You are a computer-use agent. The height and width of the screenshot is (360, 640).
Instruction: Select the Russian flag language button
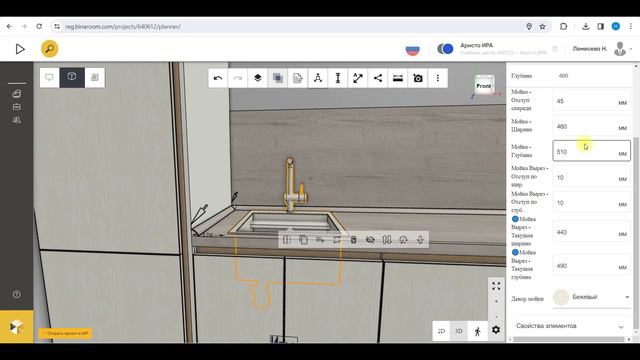pyautogui.click(x=413, y=50)
